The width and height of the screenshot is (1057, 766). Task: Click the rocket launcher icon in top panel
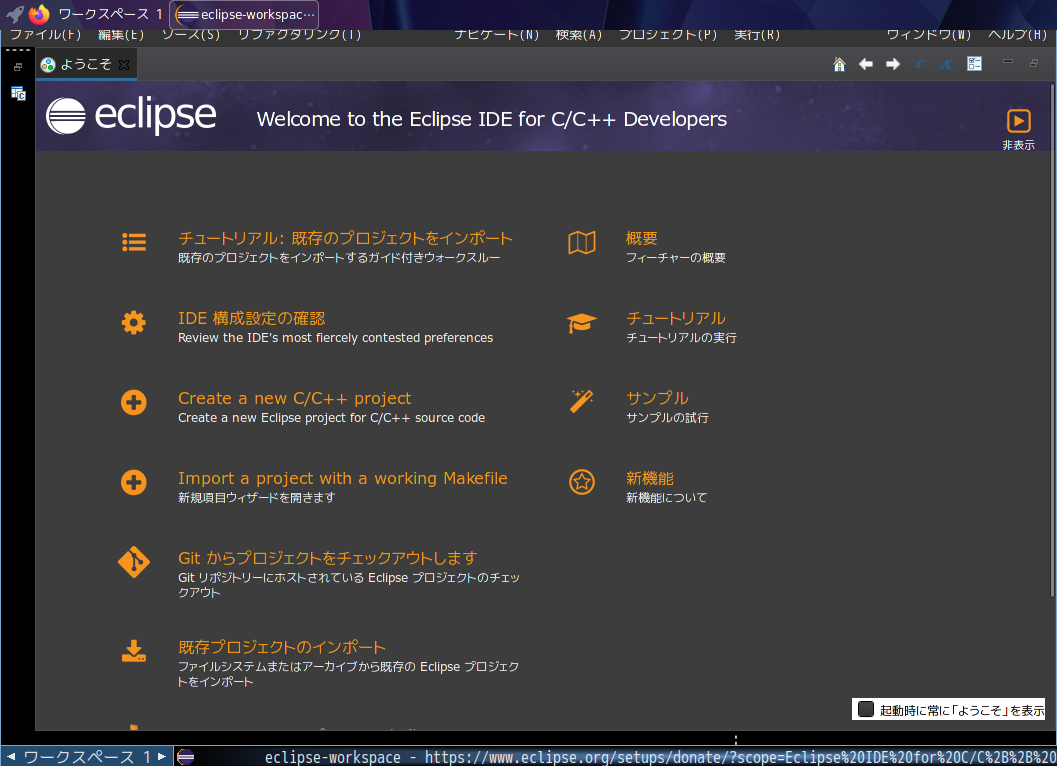point(15,14)
